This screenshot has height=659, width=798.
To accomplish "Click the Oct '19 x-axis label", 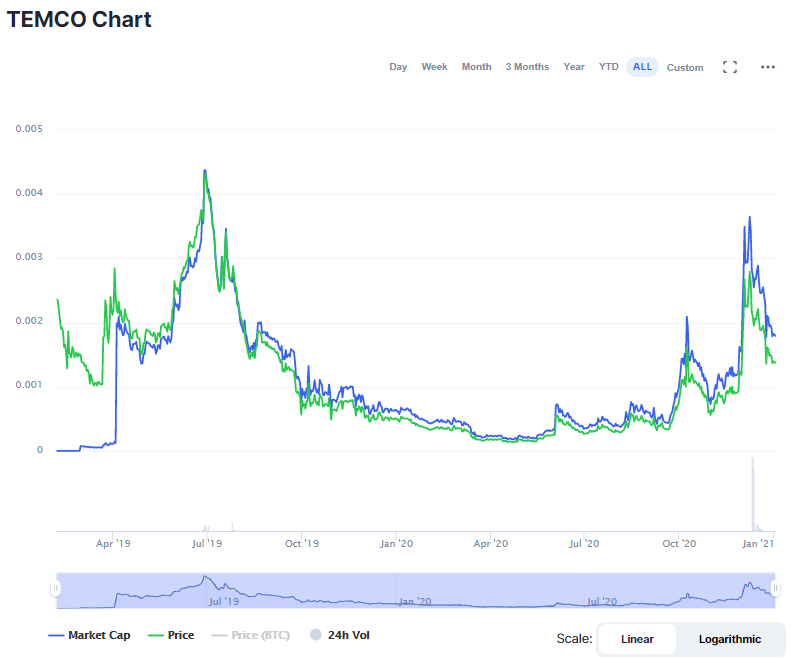I will pos(302,543).
